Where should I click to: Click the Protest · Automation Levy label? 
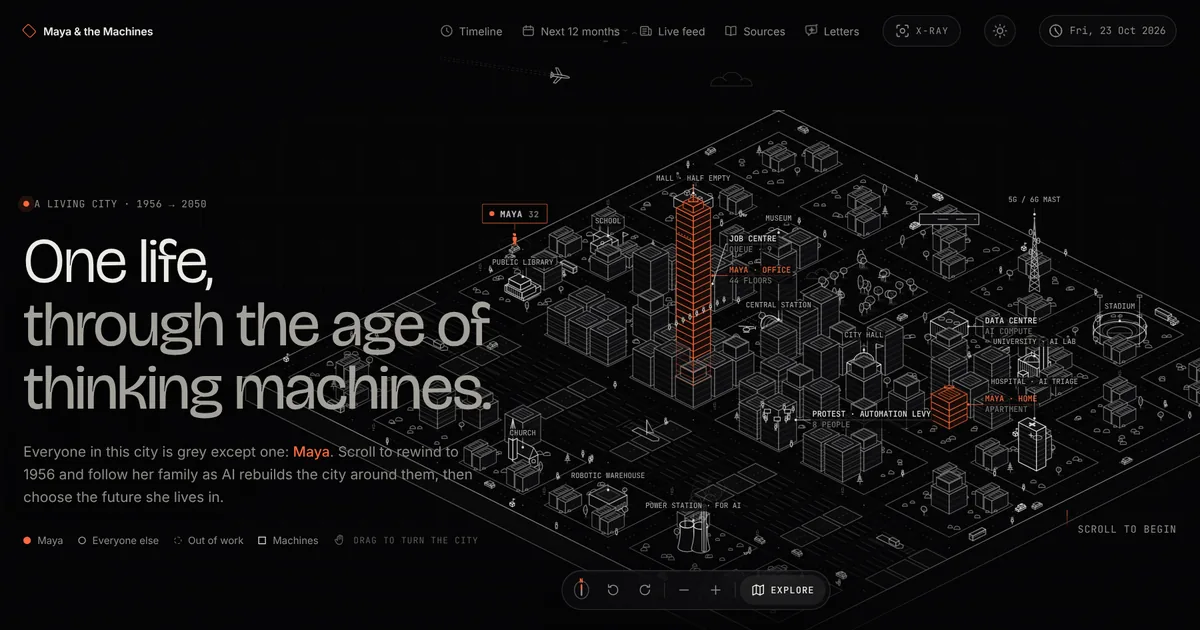871,414
